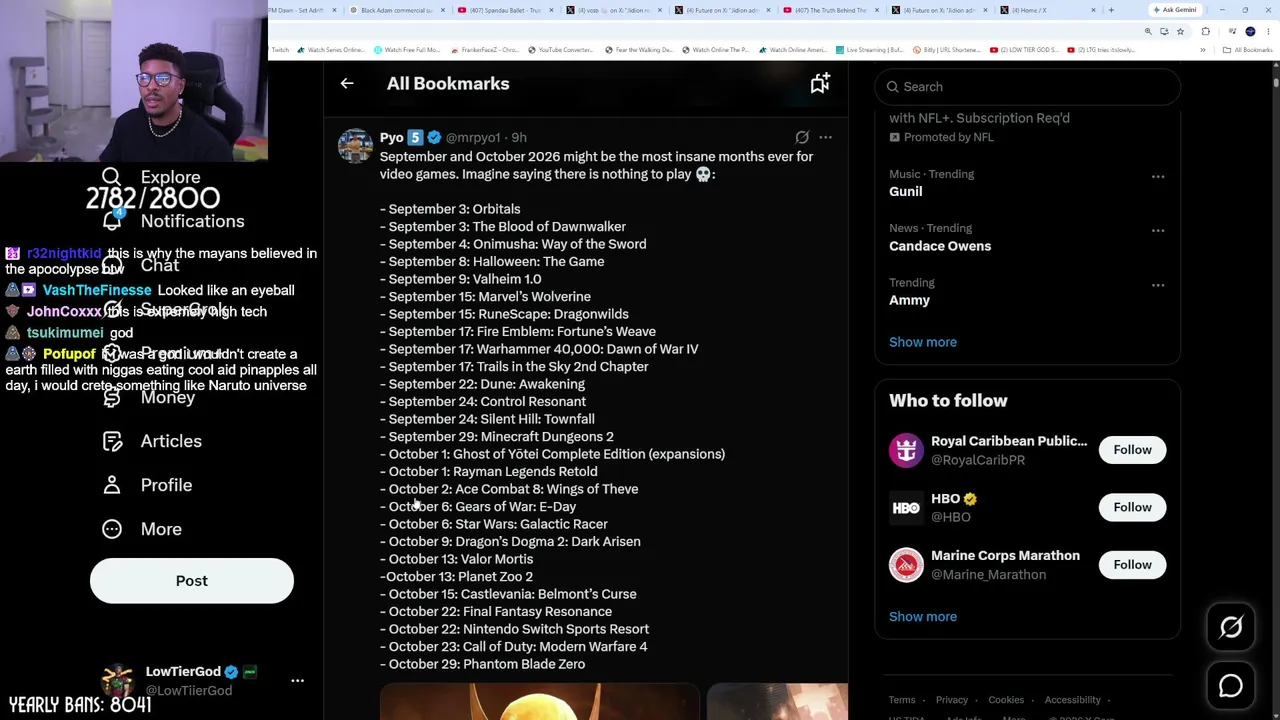Click the add bookmark folder icon
The height and width of the screenshot is (720, 1280).
tap(820, 84)
